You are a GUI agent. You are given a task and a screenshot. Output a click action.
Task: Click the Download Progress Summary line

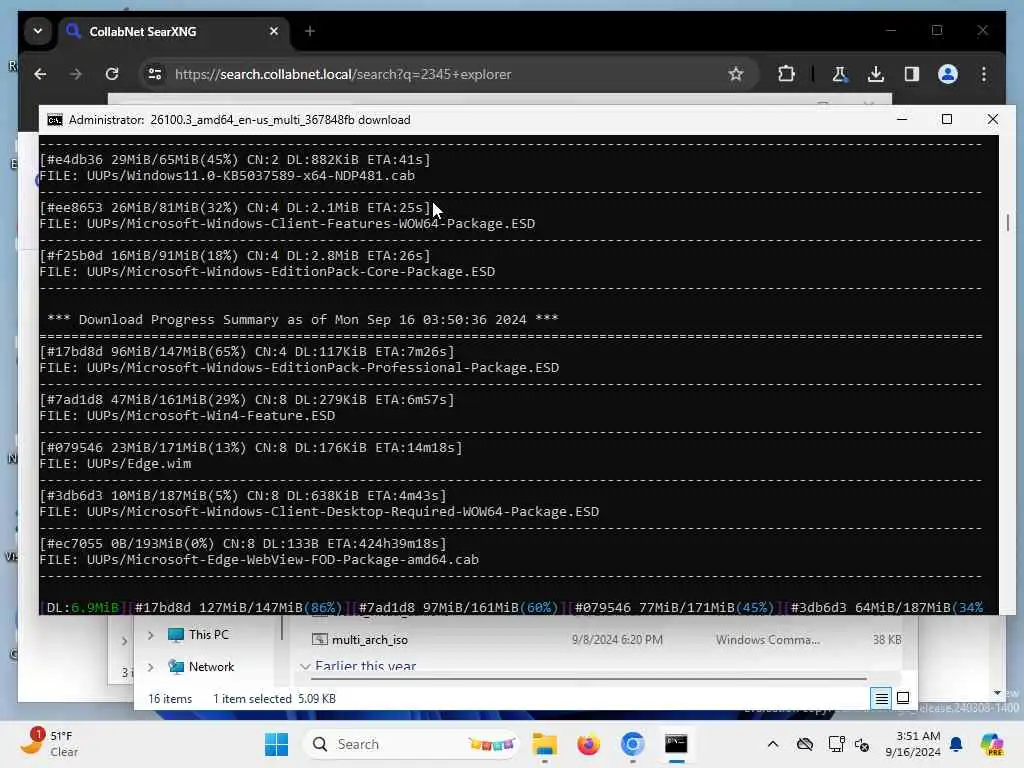coord(302,320)
